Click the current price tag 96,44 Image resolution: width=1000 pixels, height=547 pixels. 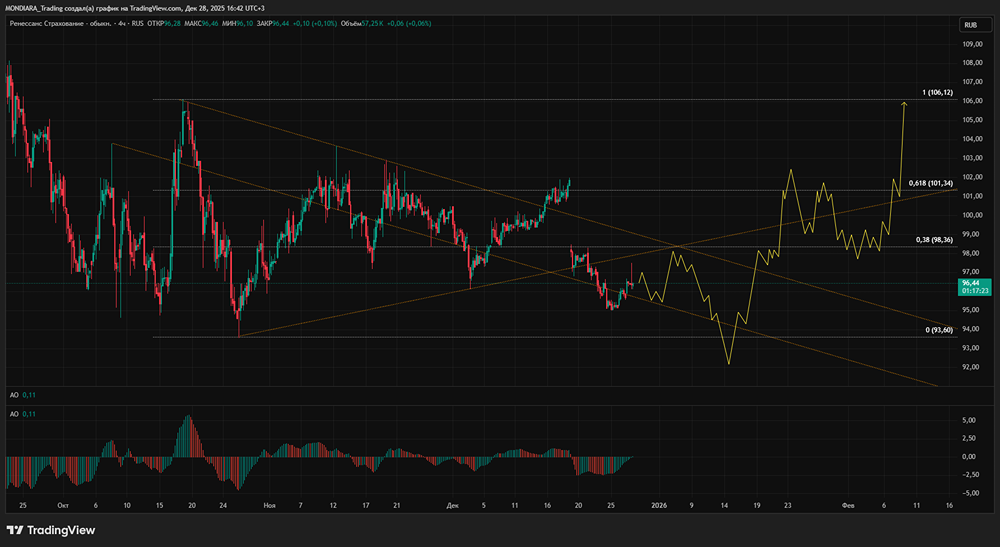click(x=971, y=282)
